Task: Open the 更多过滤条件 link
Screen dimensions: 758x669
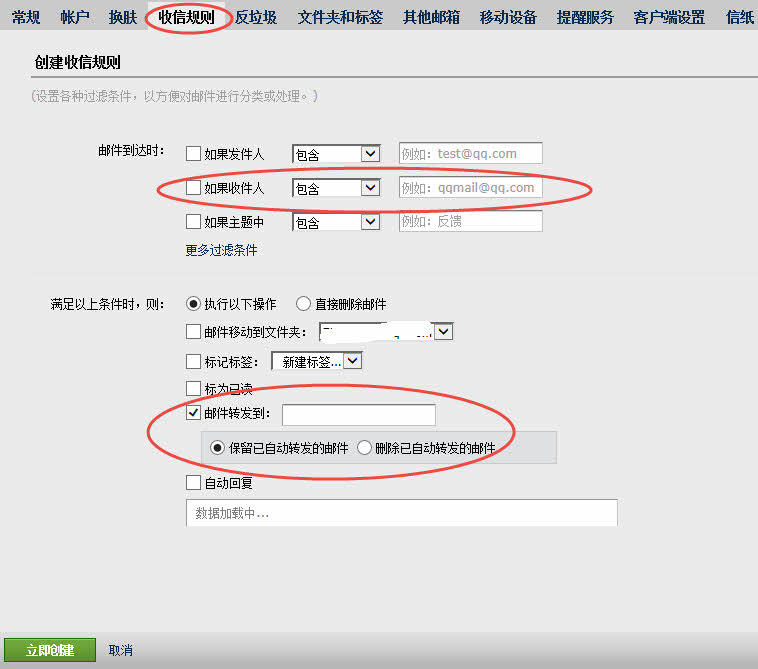Action: coord(221,250)
